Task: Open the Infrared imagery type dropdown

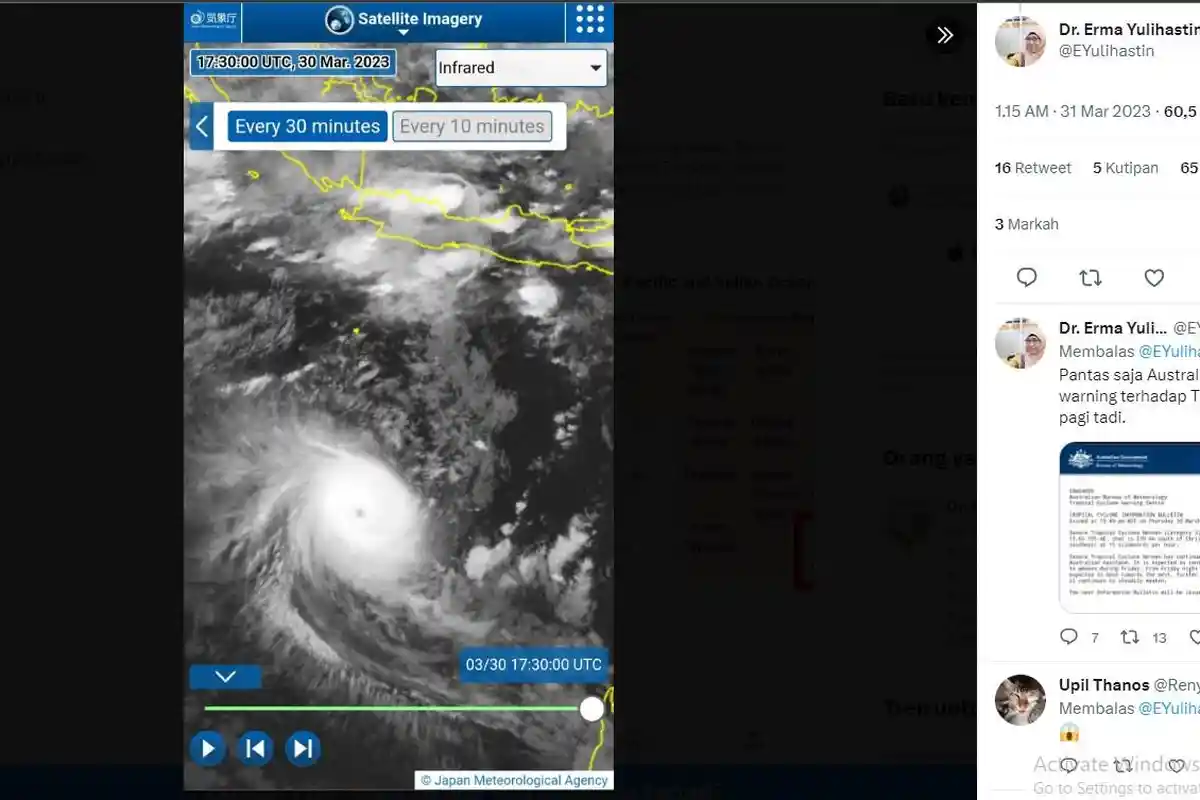Action: [520, 68]
